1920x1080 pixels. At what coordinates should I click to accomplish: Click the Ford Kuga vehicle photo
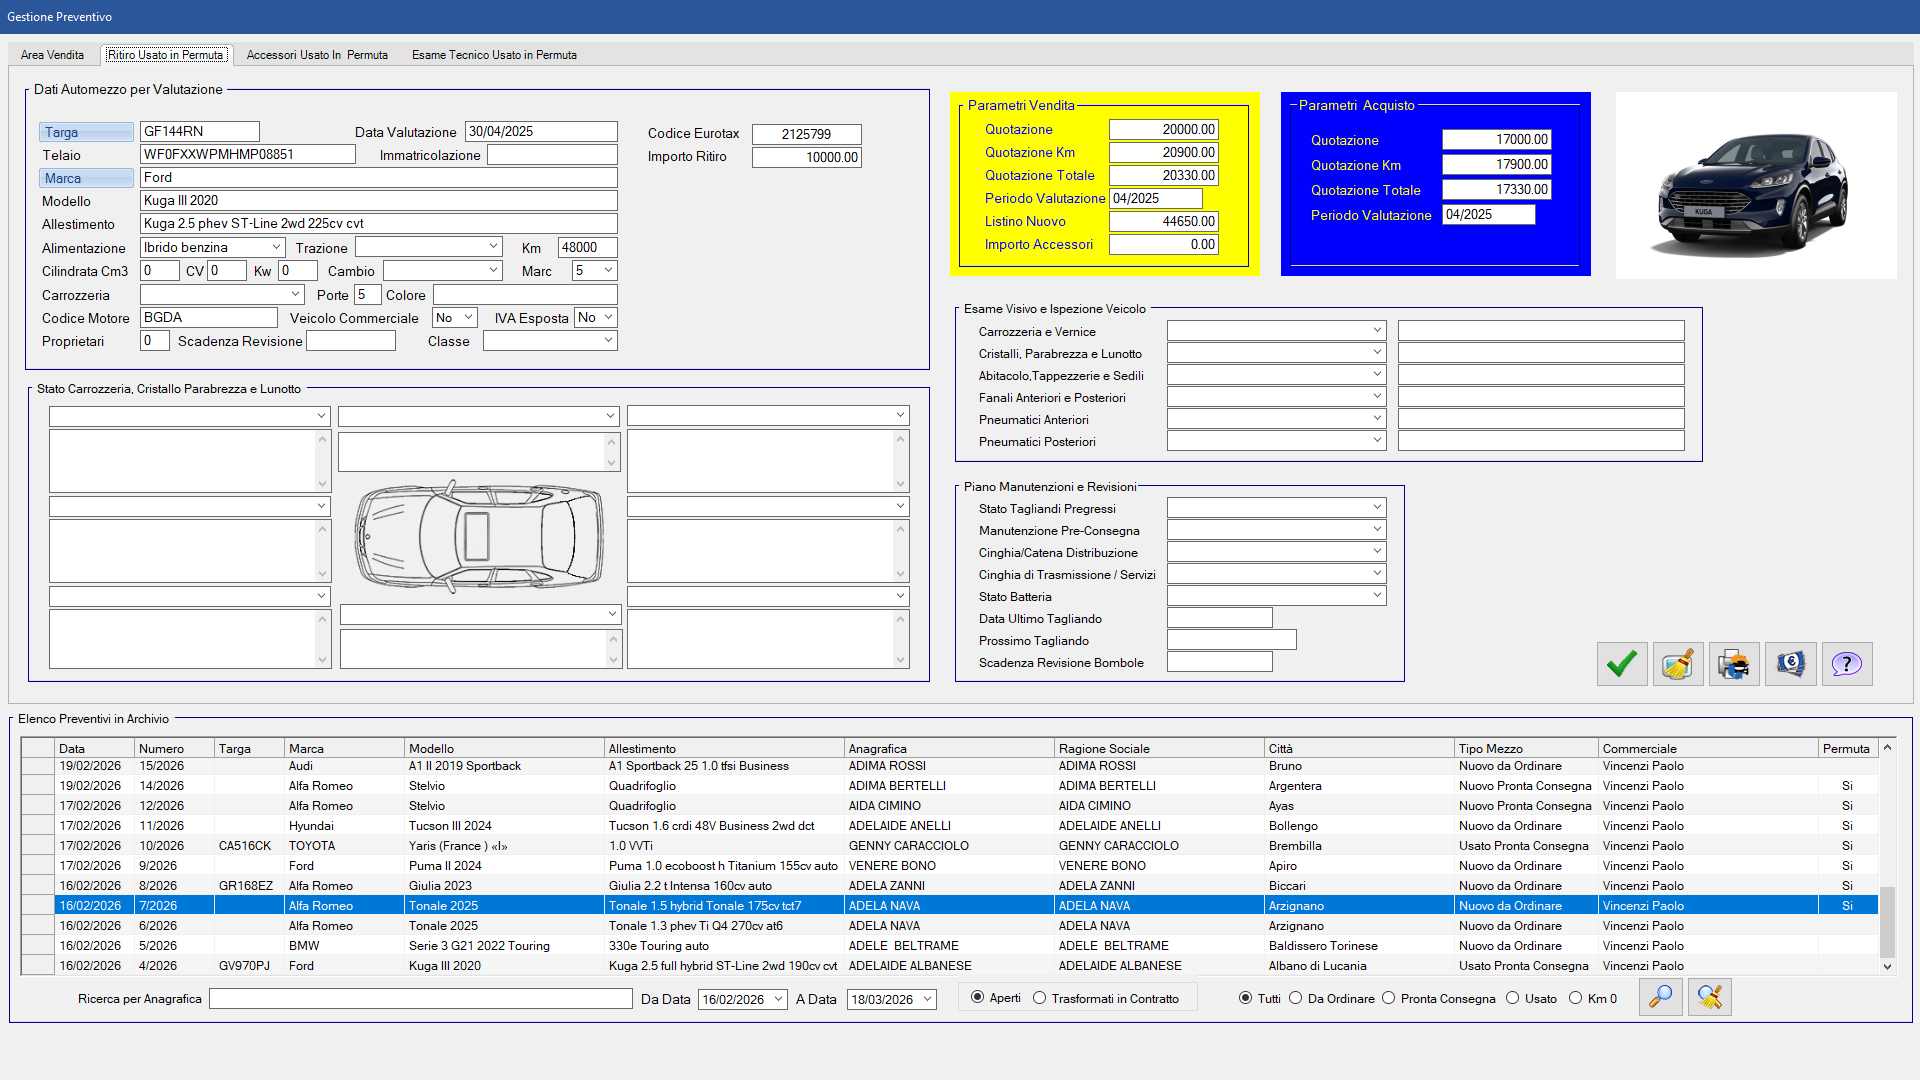(x=1755, y=186)
